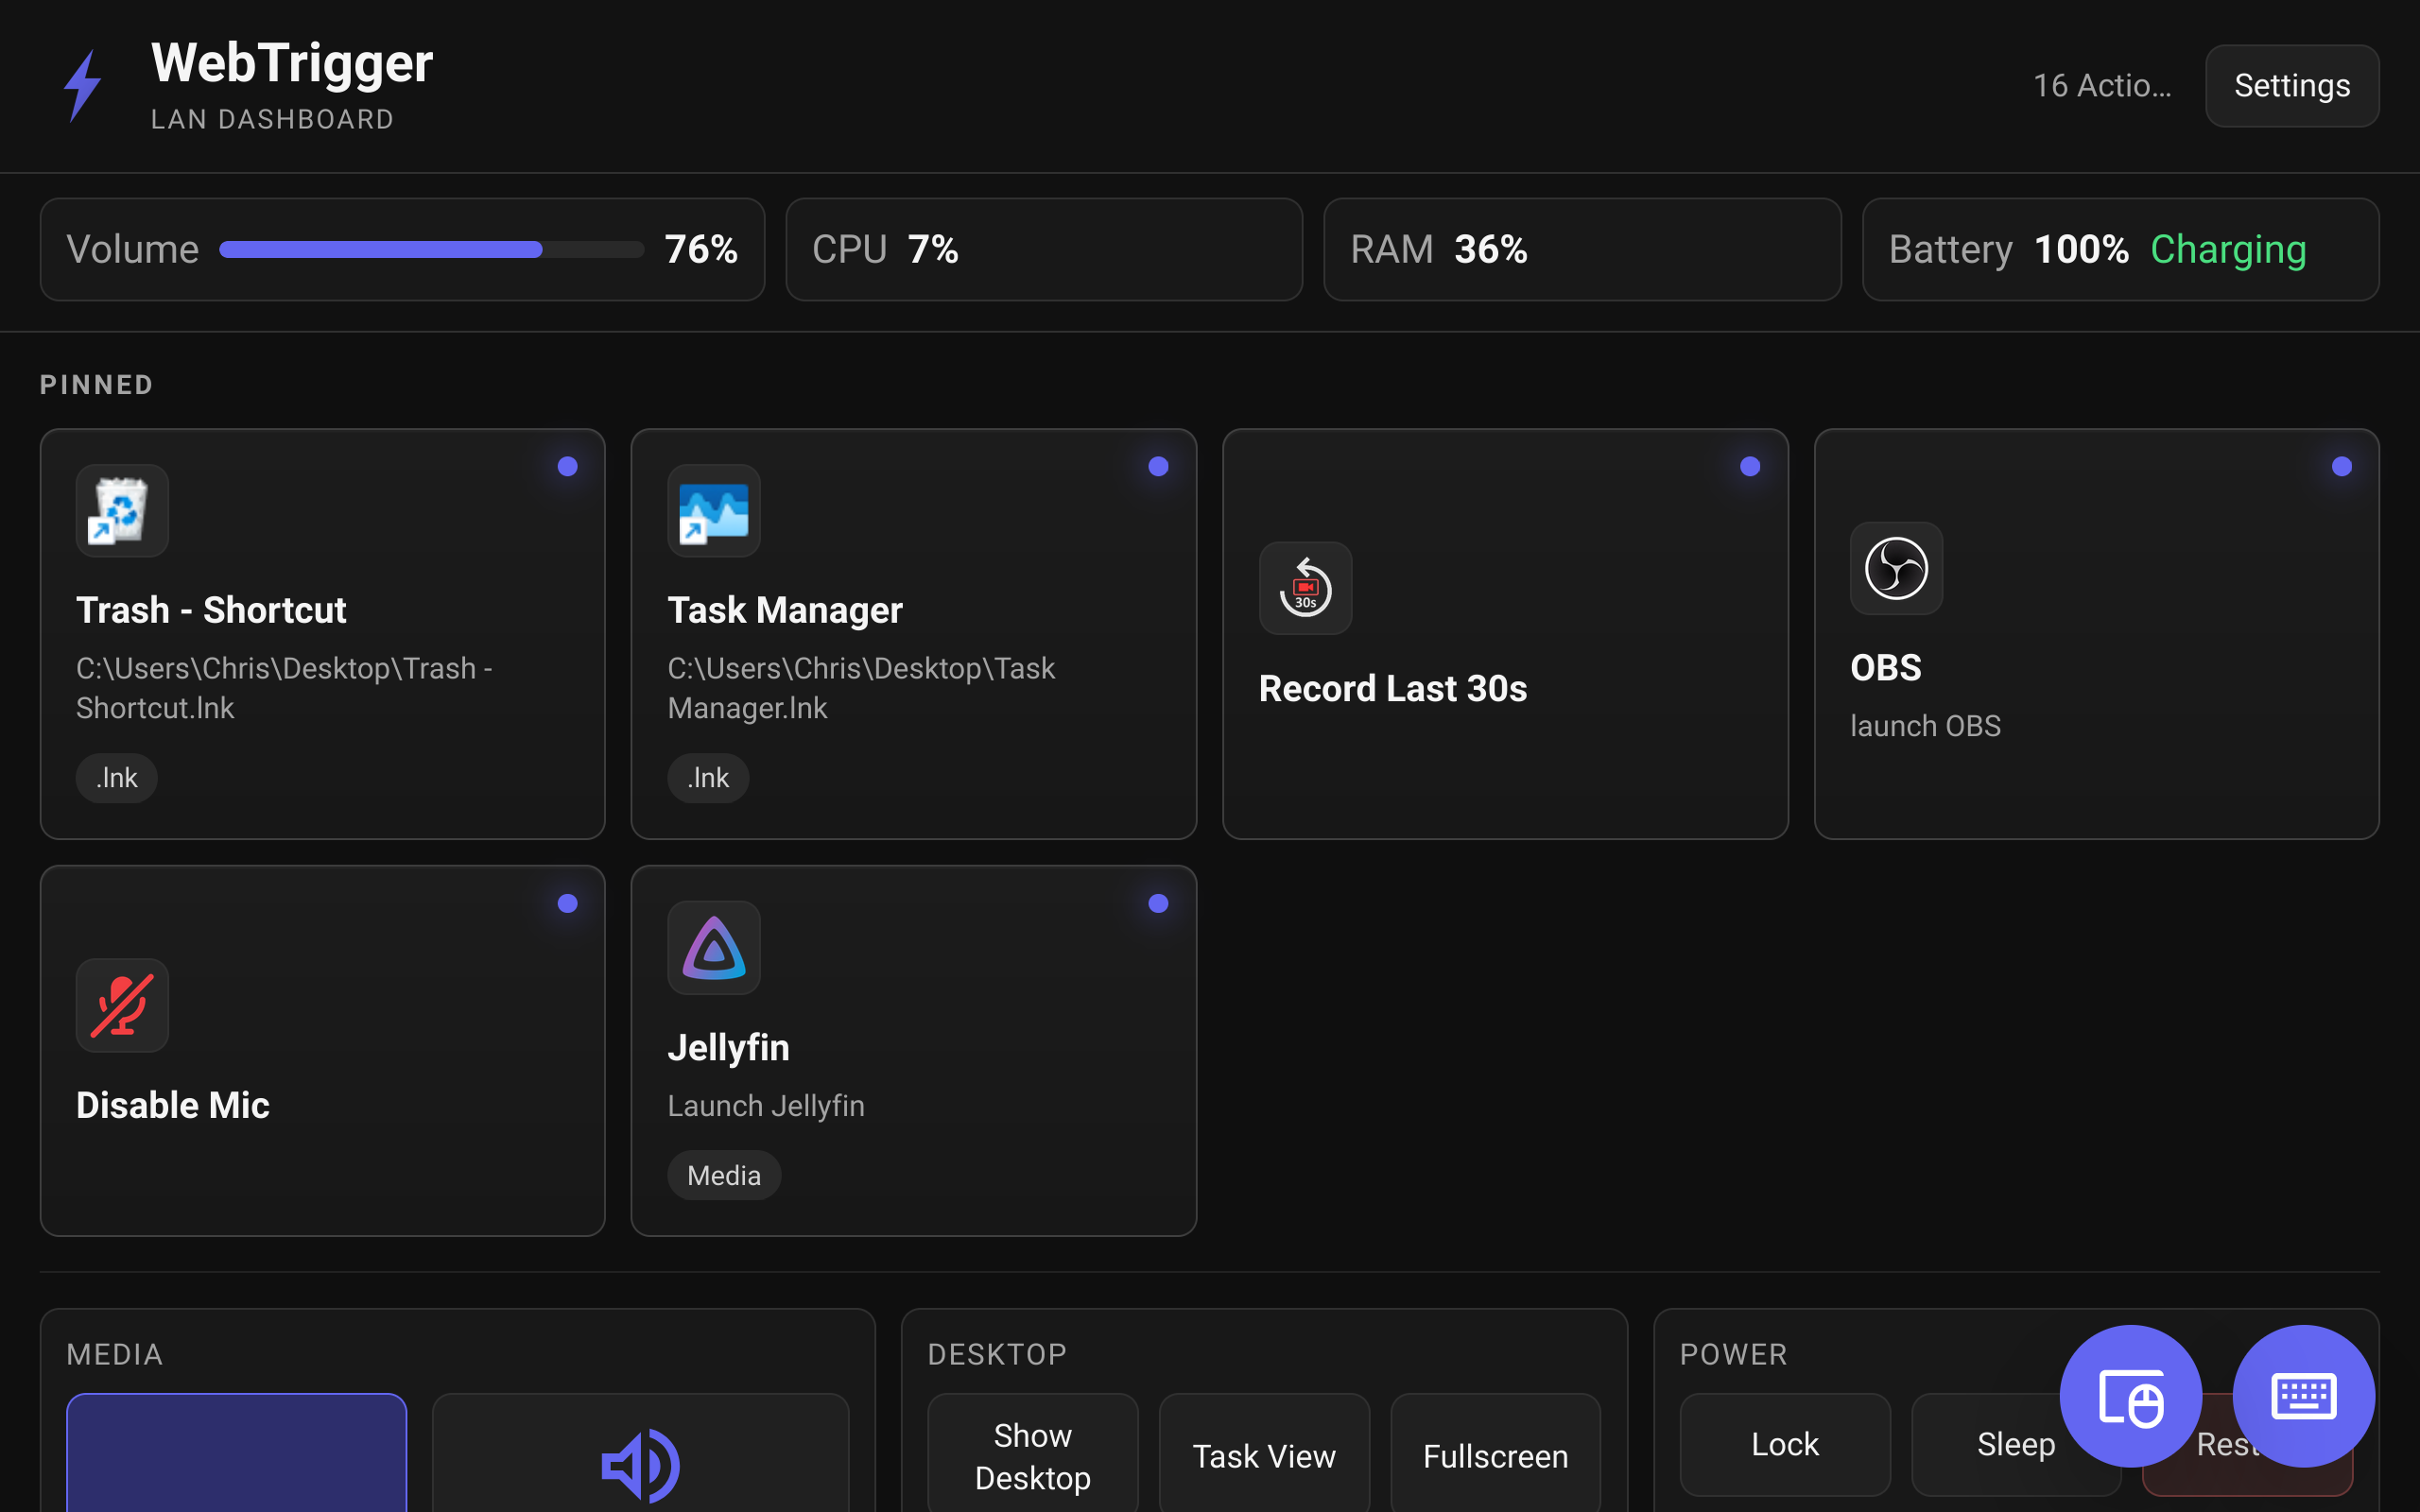Launch OBS via its logo icon
This screenshot has height=1512, width=2420.
point(1896,568)
